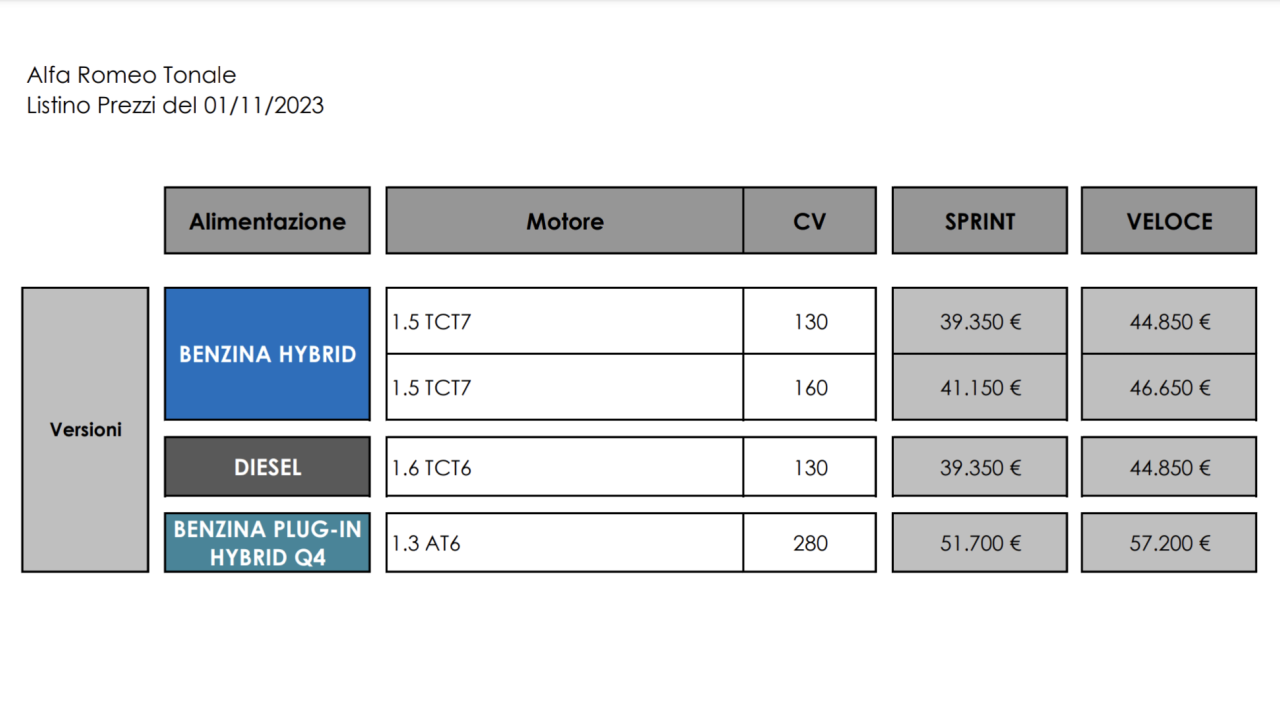Screen dimensions: 1280x704
Task: Click the Diesel row 44.850 € price
Action: point(1168,467)
